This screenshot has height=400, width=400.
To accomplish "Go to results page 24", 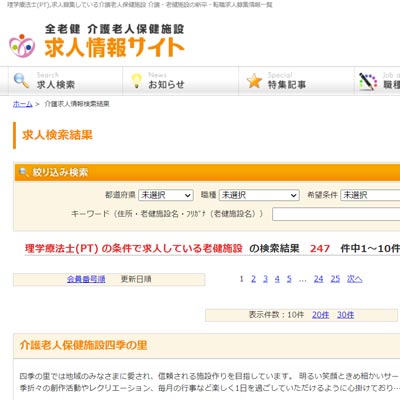I will [319, 279].
